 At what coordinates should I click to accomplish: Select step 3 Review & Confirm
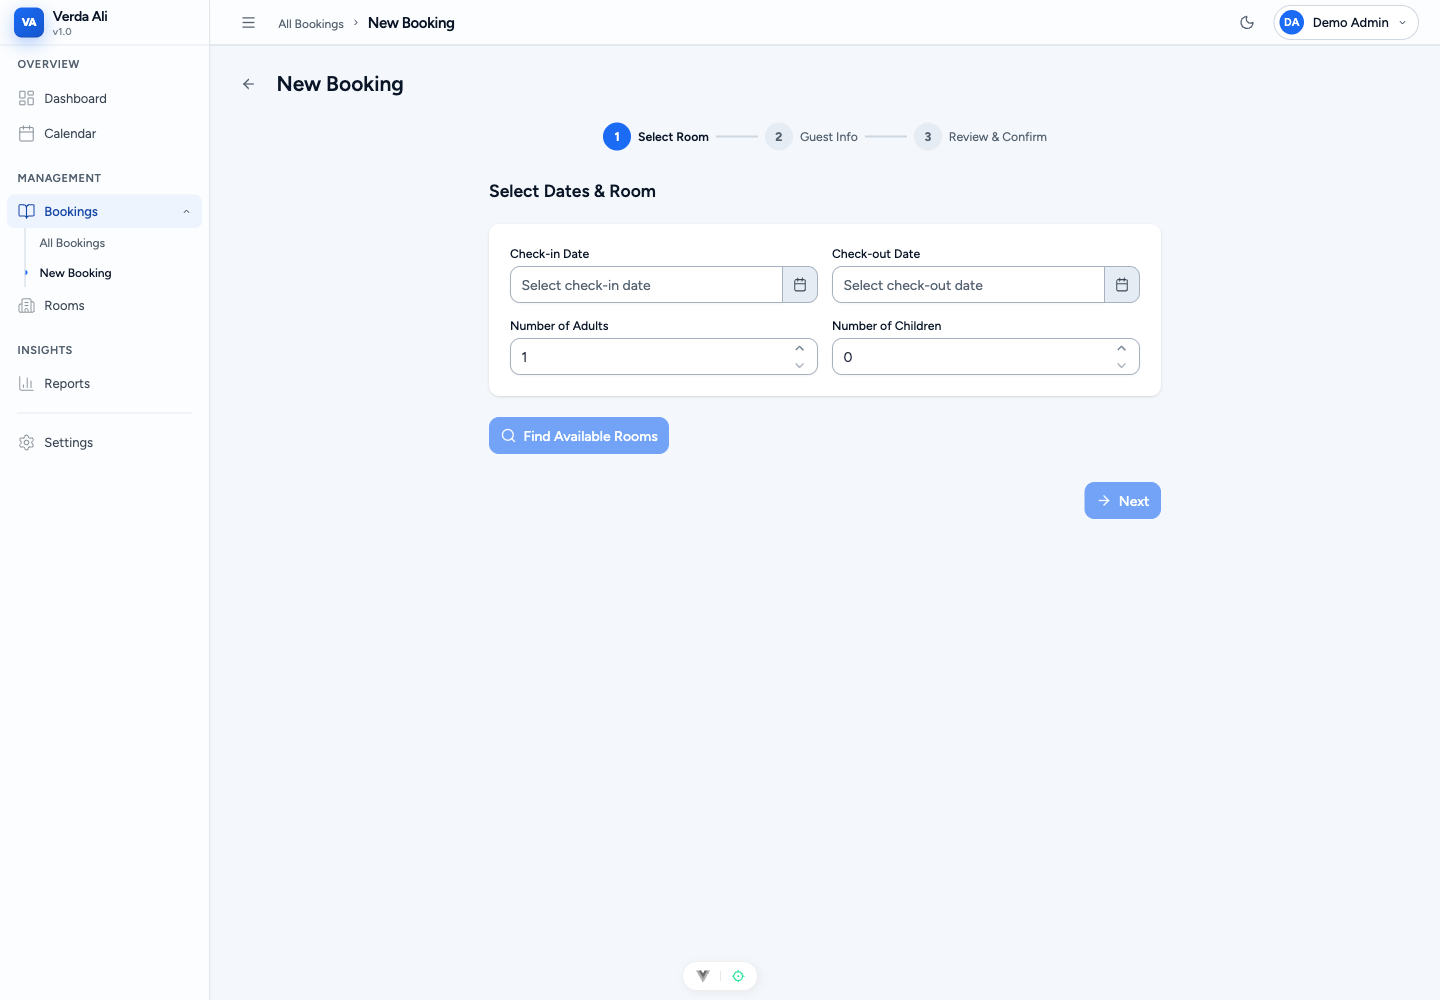click(980, 137)
